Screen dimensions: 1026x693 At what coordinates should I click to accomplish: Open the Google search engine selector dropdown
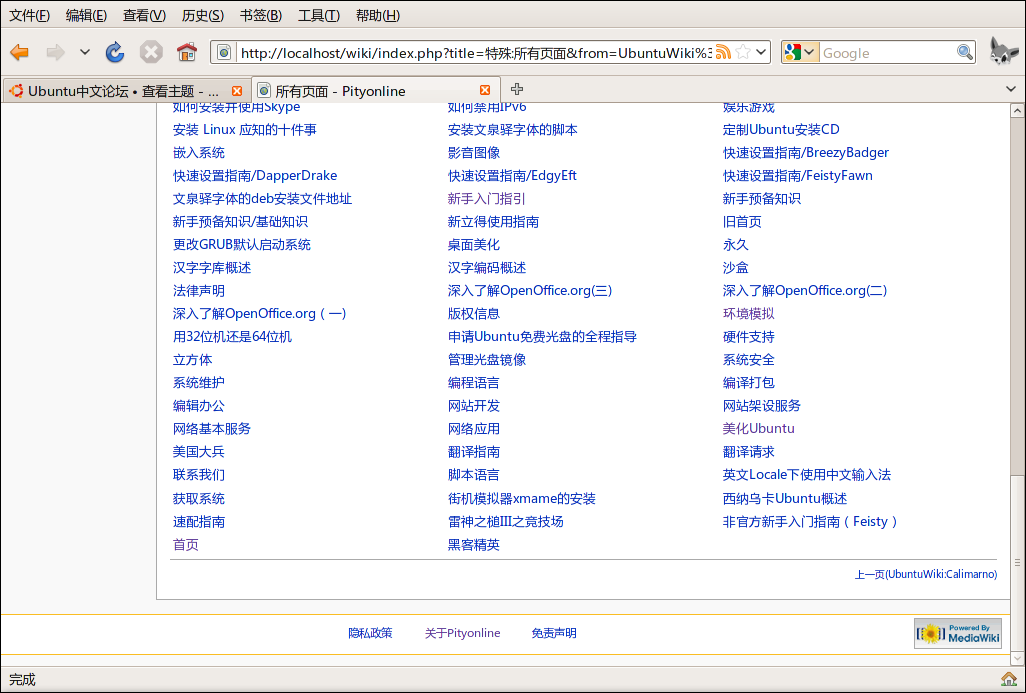pos(800,52)
